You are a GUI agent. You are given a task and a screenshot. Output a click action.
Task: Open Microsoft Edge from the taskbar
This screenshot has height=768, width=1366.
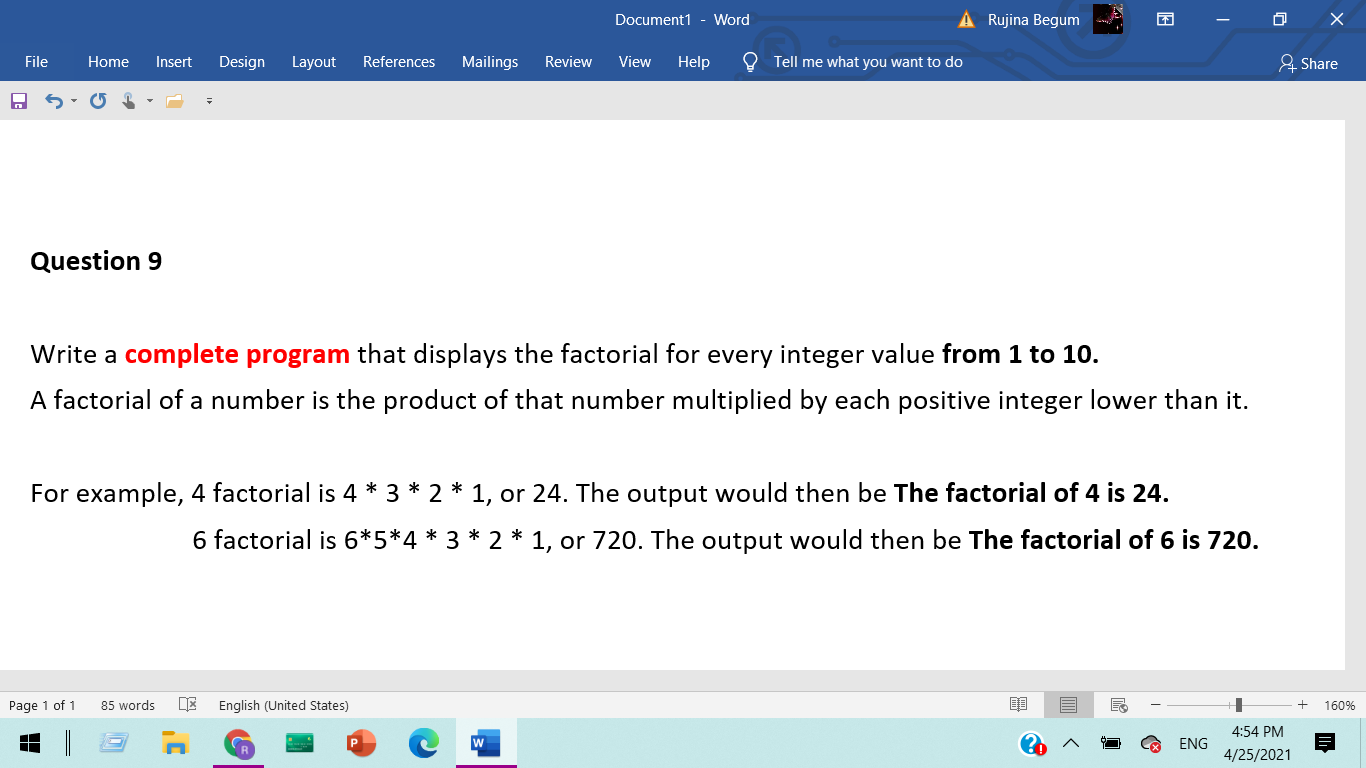click(x=423, y=743)
